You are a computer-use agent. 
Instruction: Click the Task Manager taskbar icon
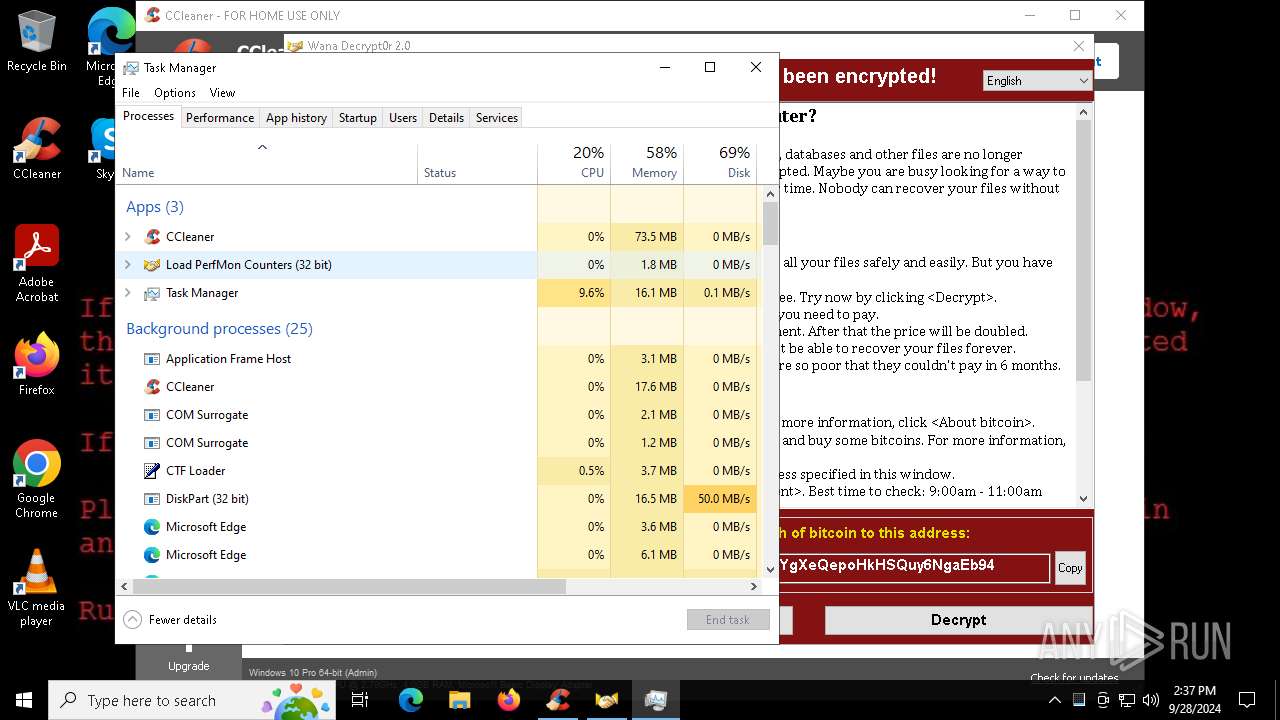(x=656, y=700)
